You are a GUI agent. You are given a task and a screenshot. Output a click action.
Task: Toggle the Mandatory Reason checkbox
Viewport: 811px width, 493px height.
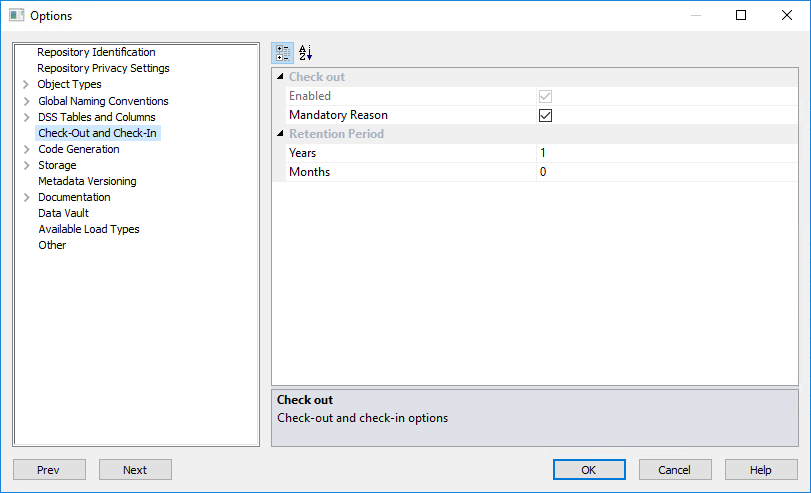545,115
